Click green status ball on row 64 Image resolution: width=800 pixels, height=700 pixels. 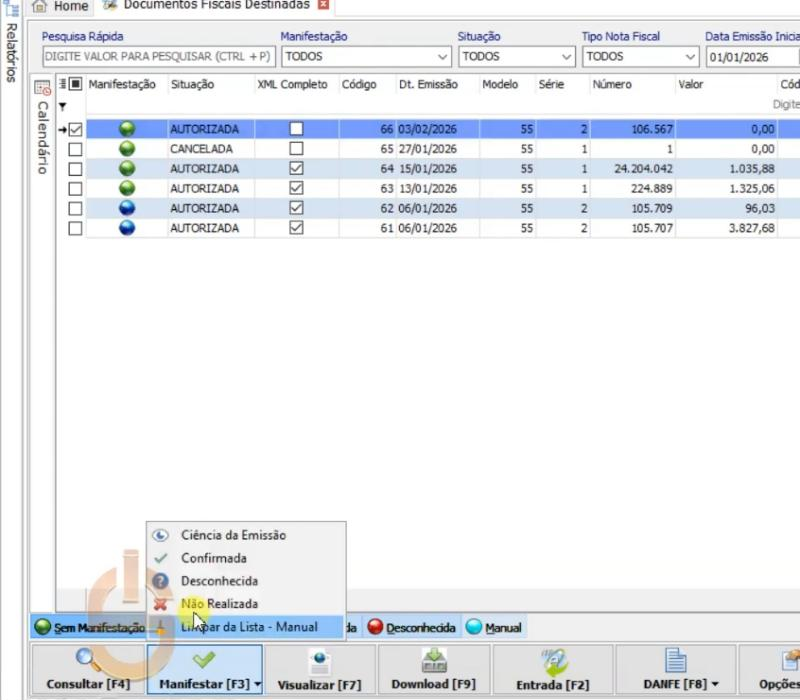[x=127, y=168]
